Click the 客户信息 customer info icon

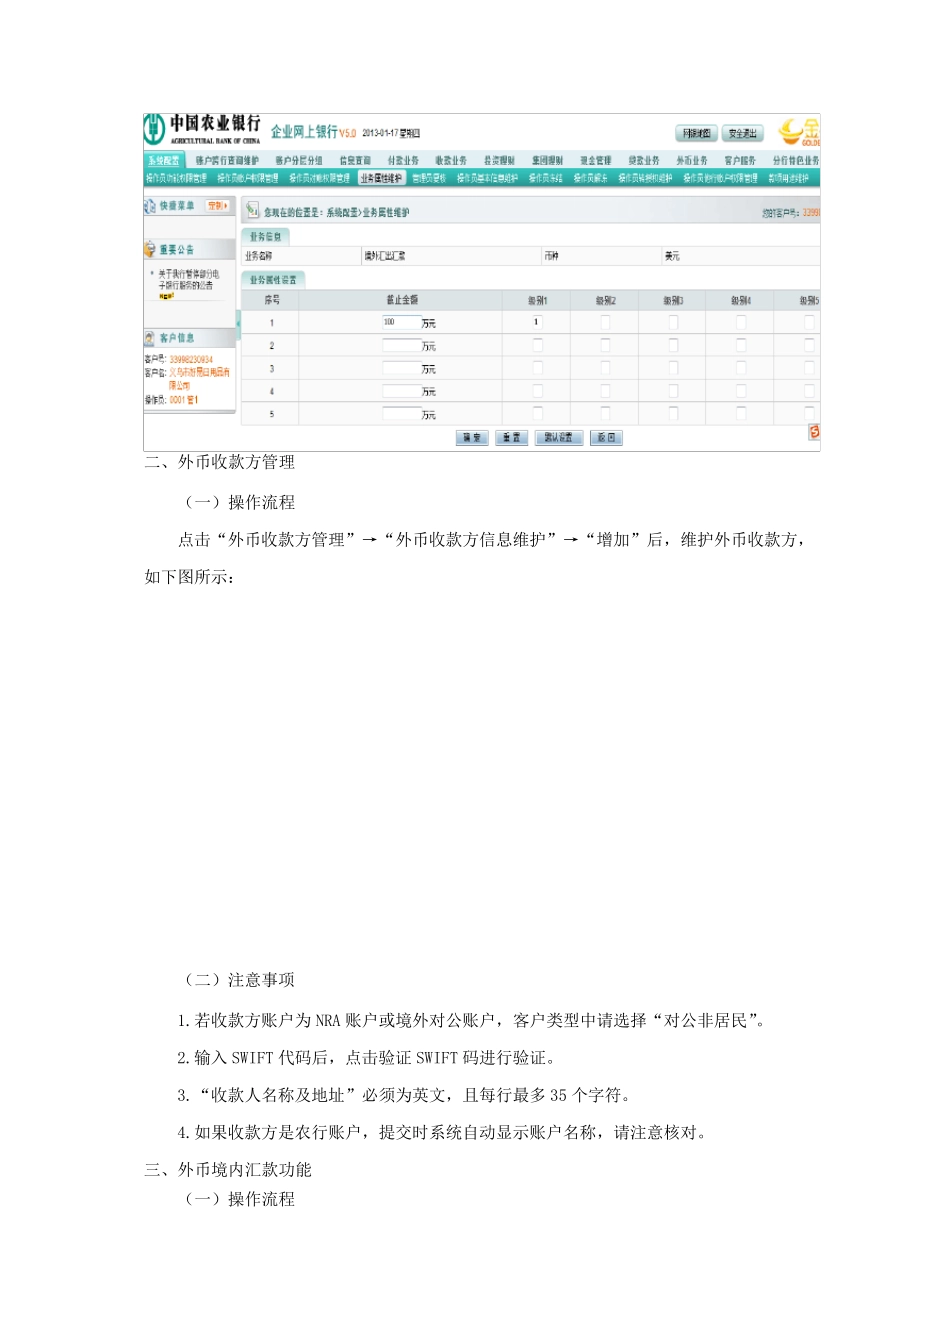coord(150,338)
